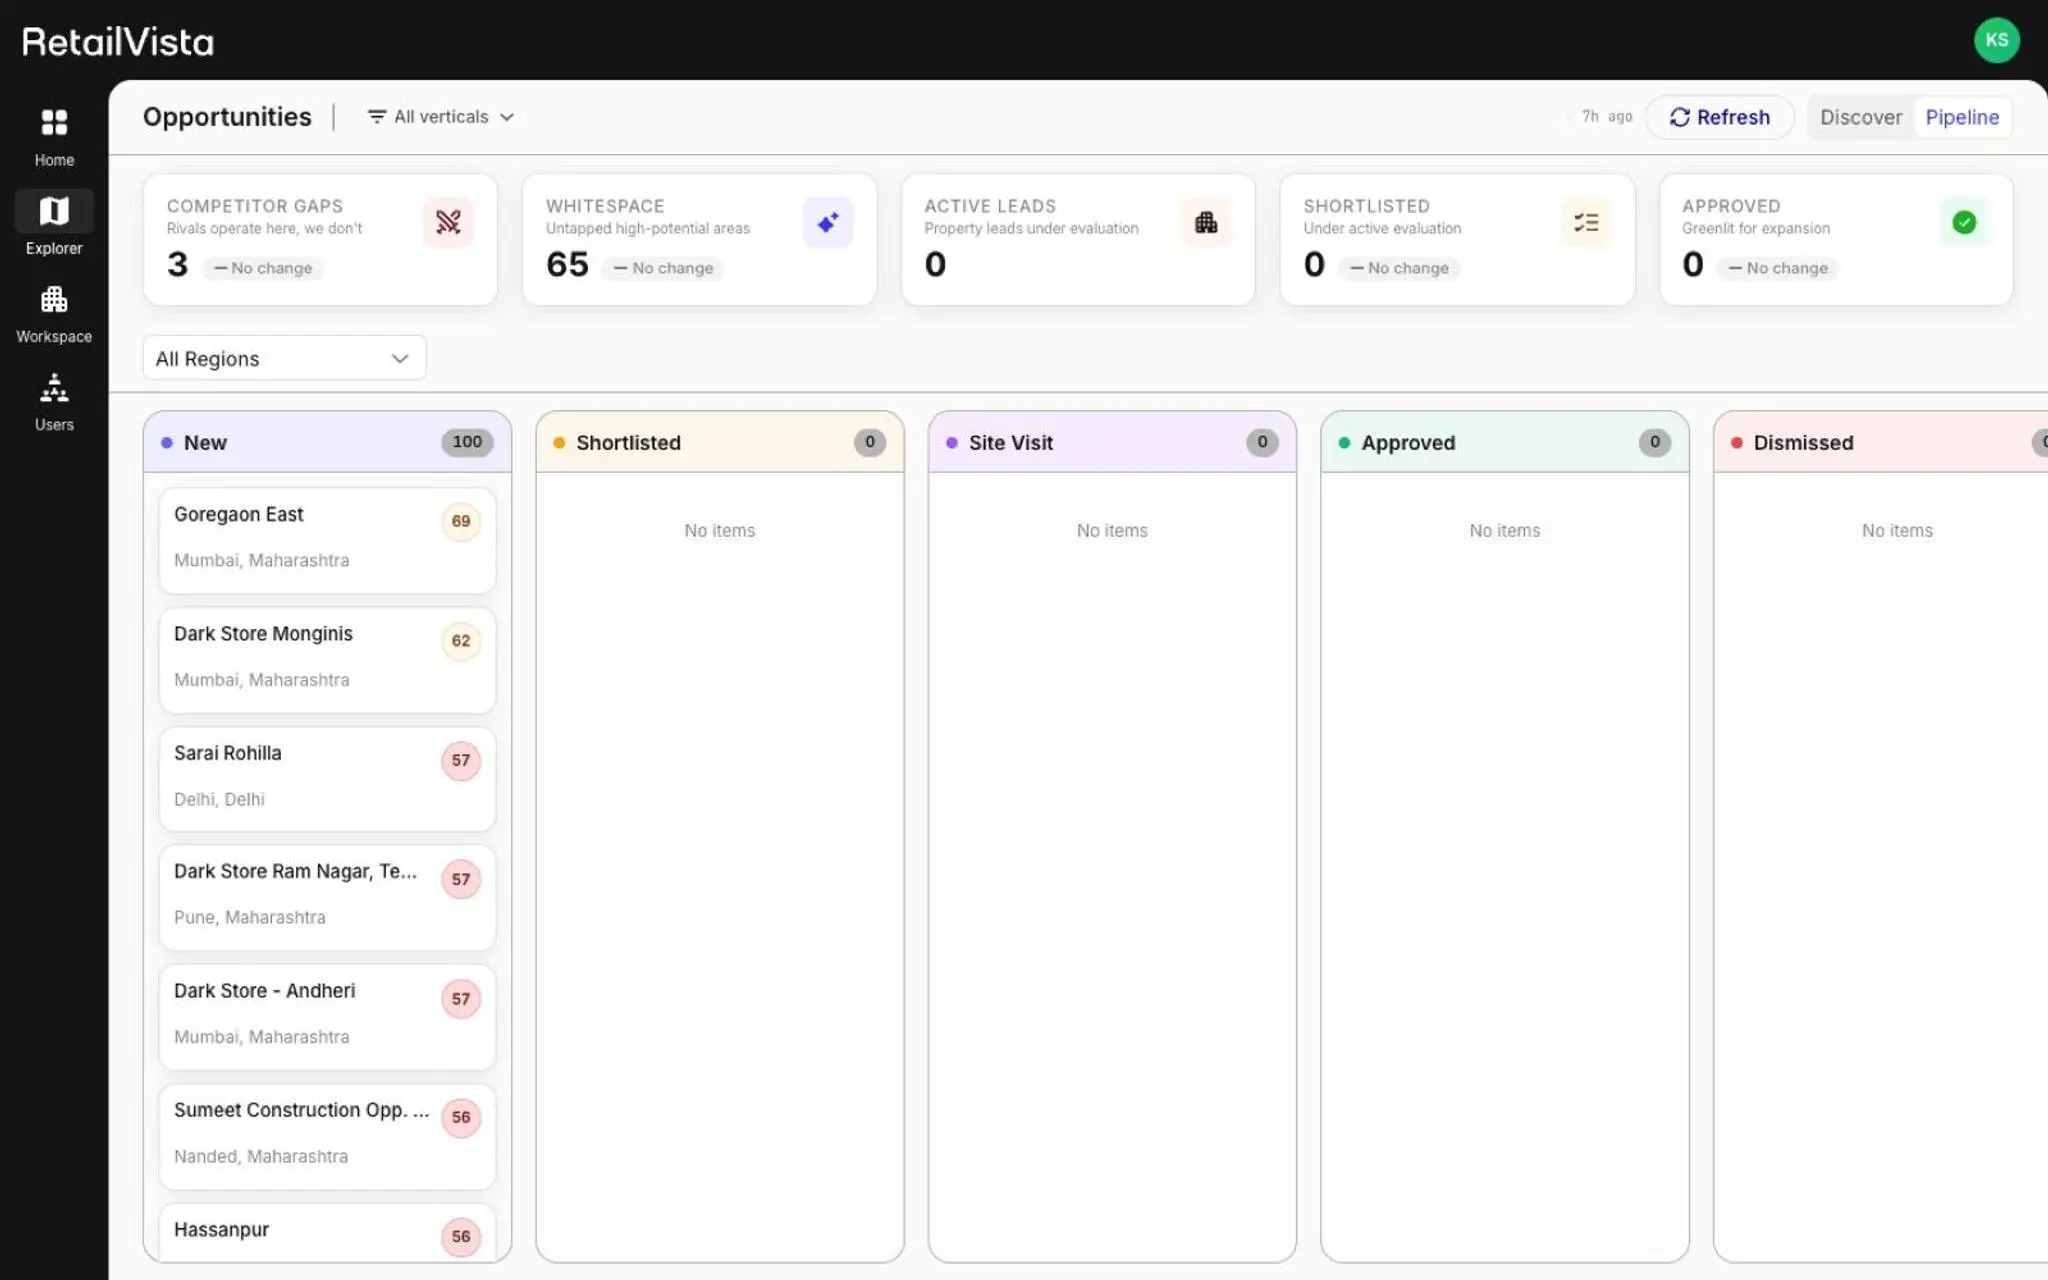Click the Competitor Gaps crossed-swords icon

point(448,222)
